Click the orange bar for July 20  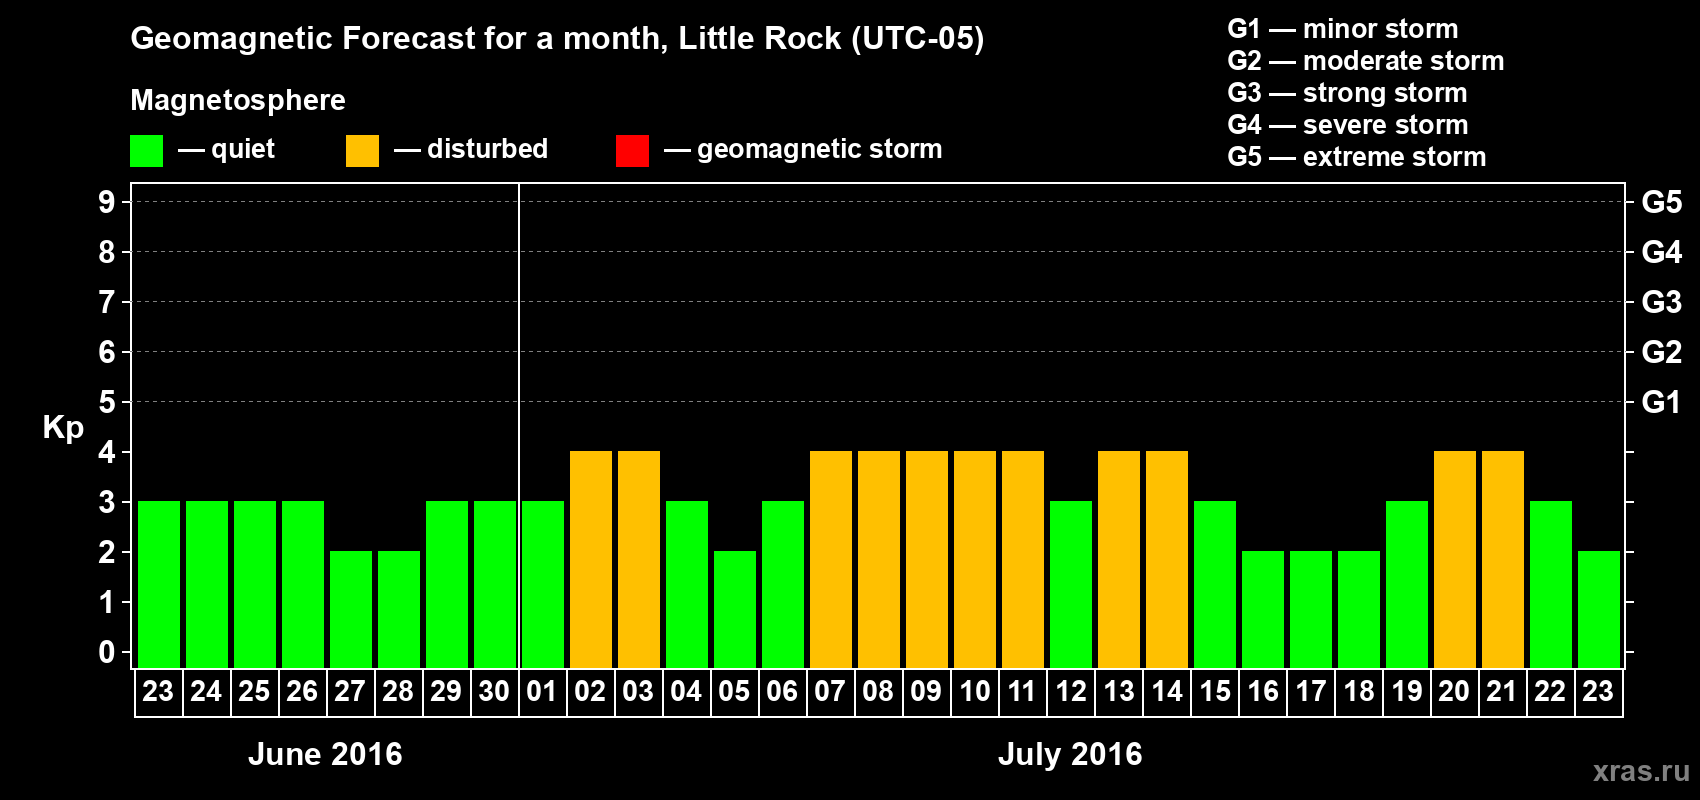tap(1455, 559)
